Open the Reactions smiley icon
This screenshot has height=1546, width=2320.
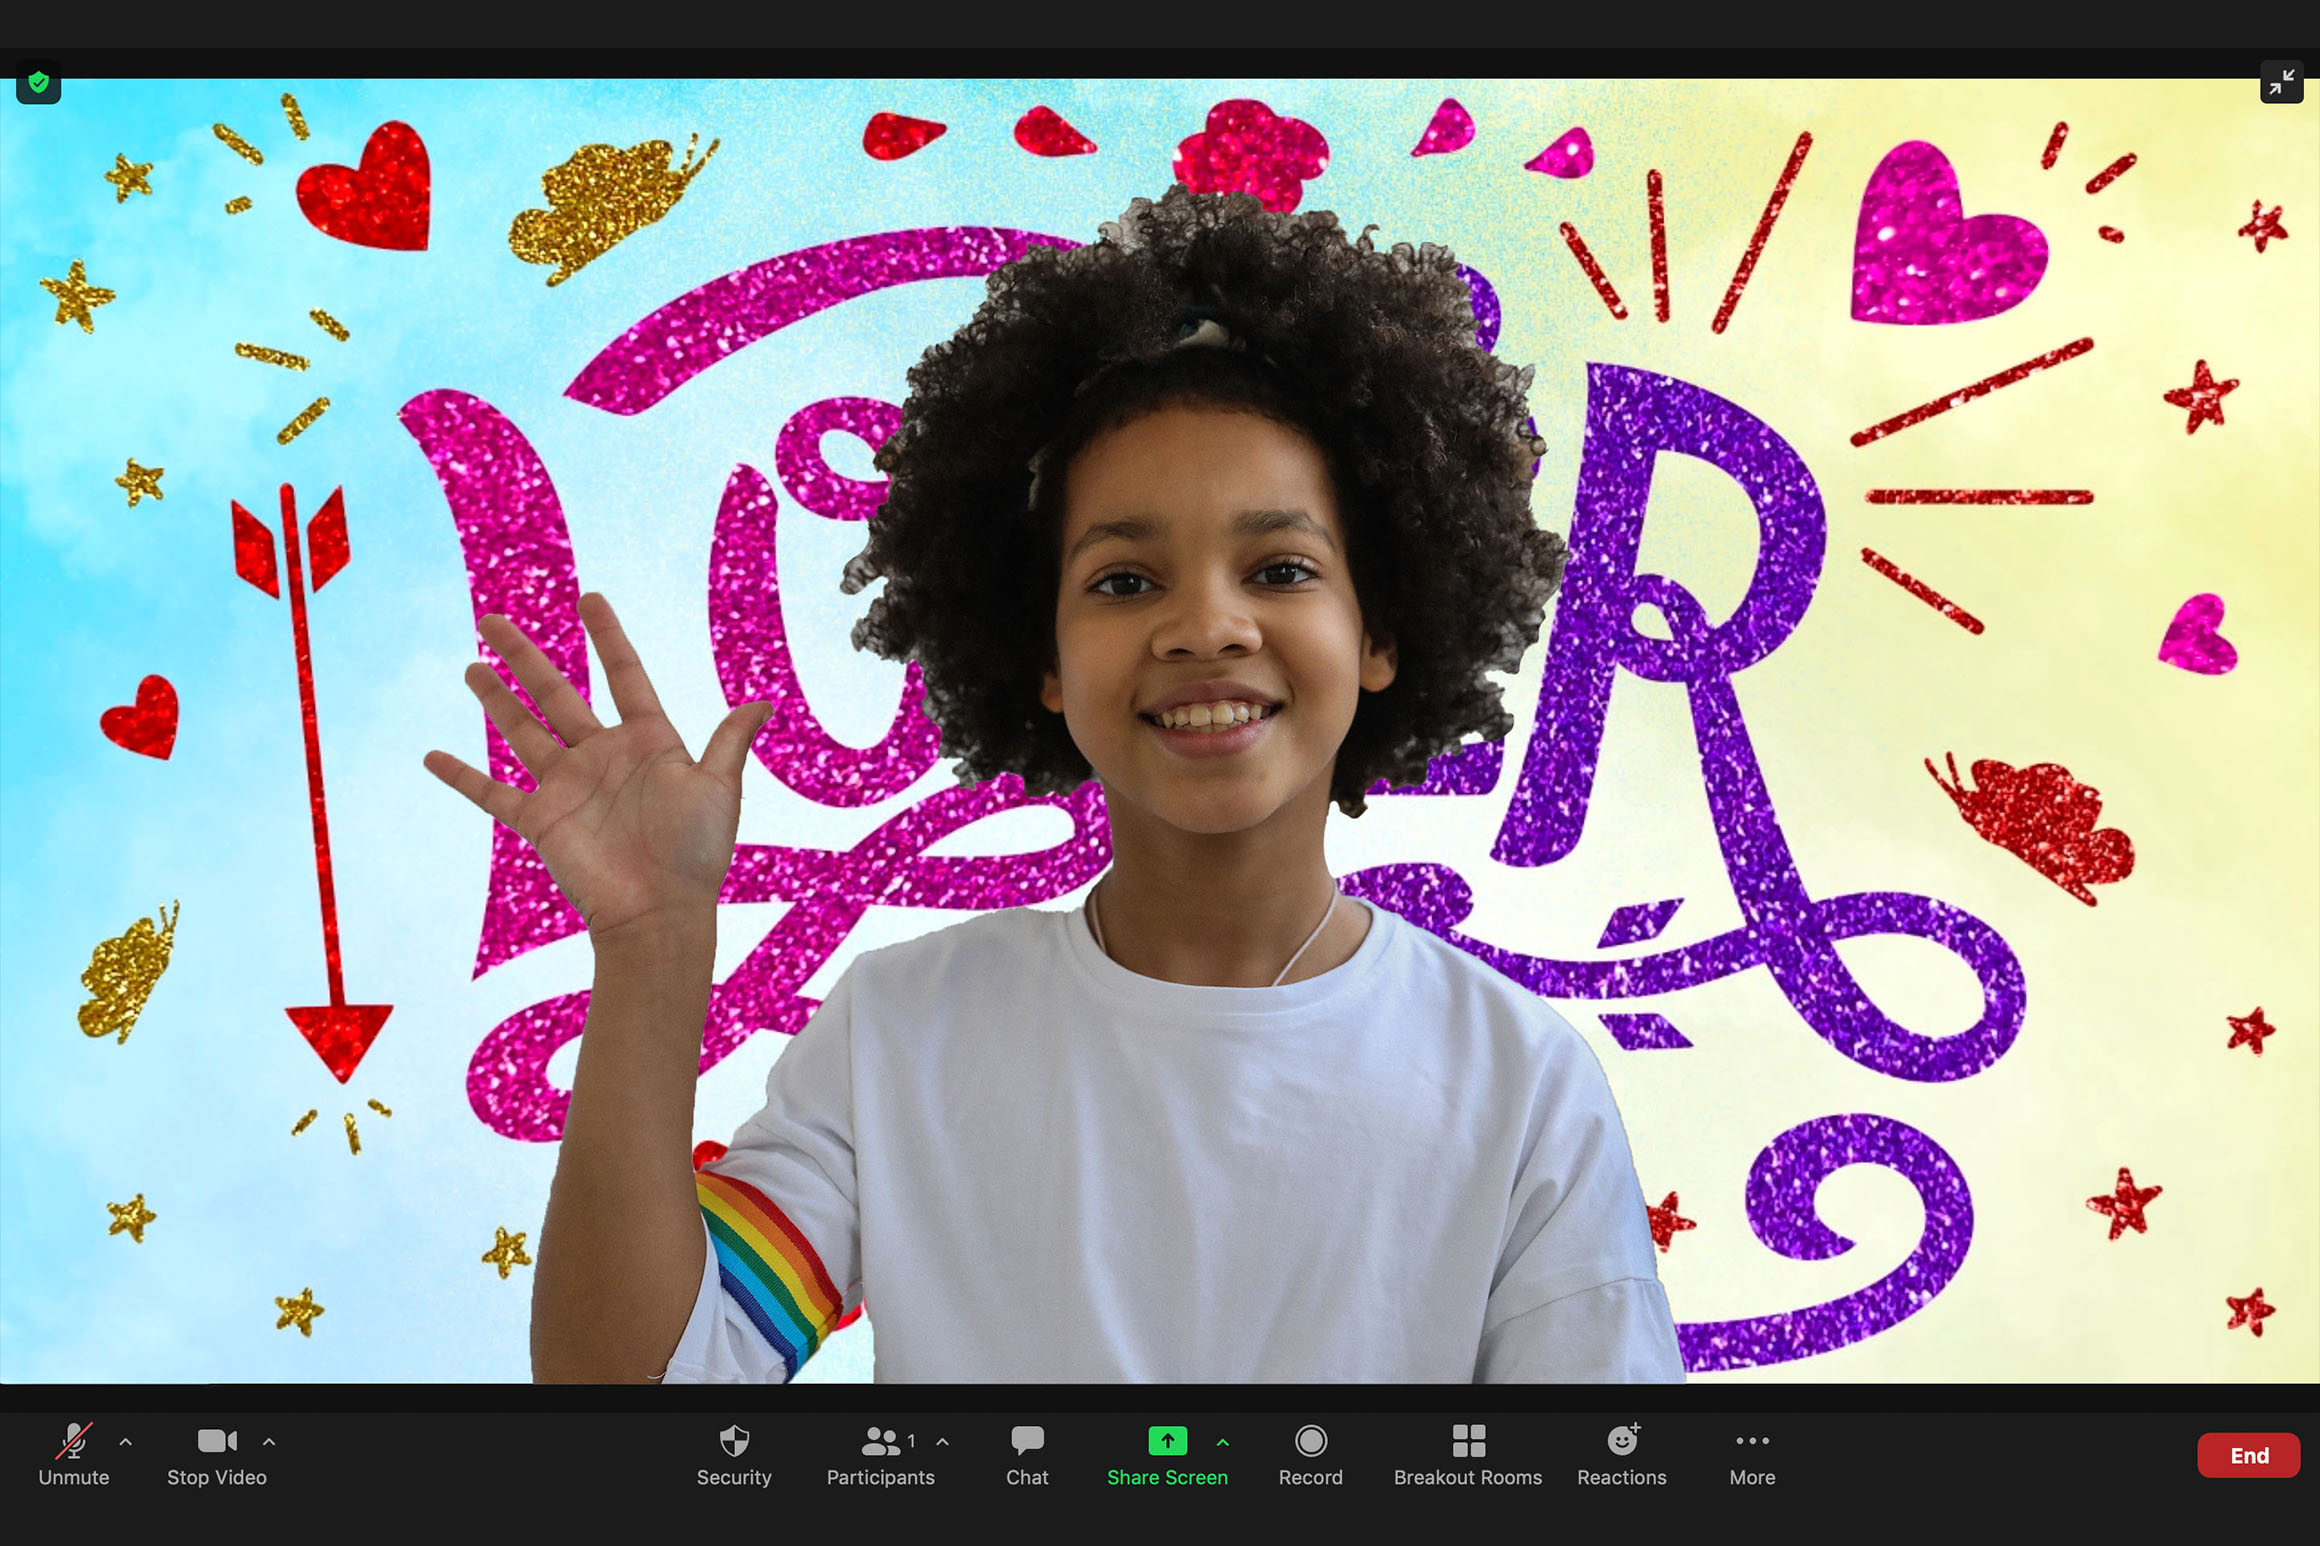pos(1622,1441)
